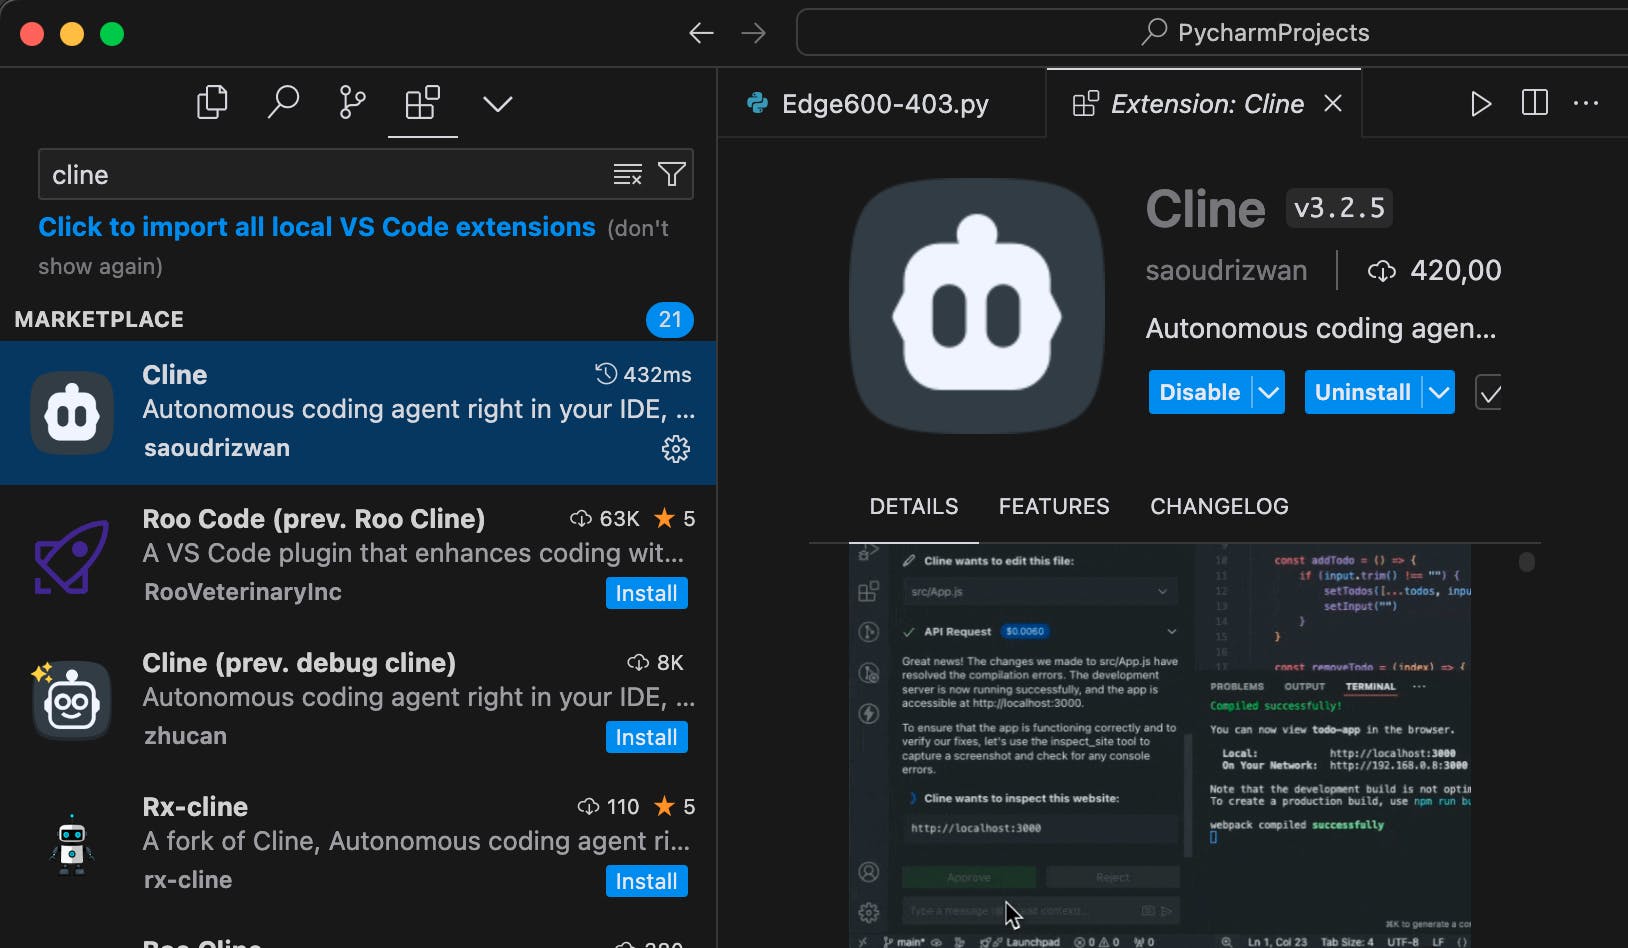Open the Search view icon

pos(283,102)
